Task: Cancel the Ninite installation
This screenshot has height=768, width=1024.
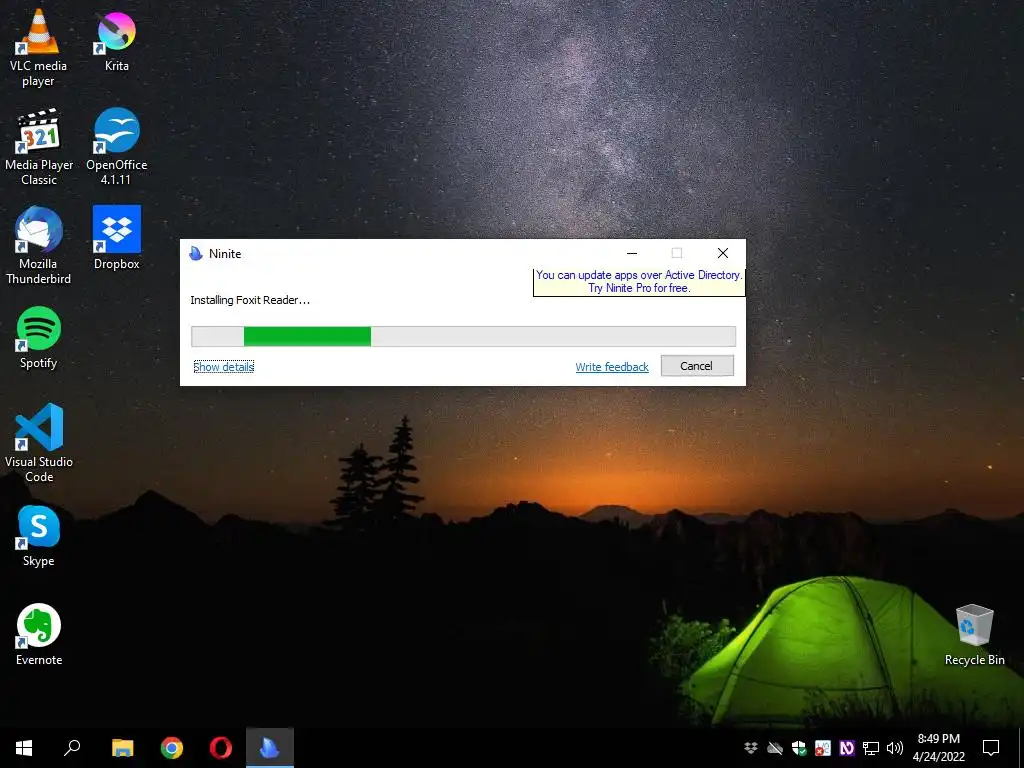Action: pos(697,366)
